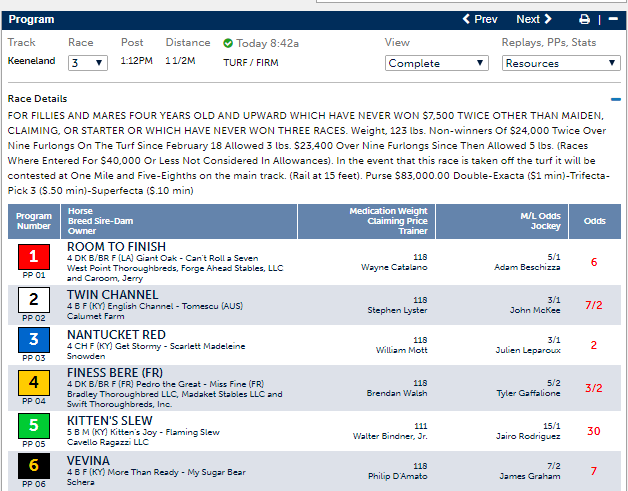Go to previous race with Prev
Viewport: 628px width, 491px height.
point(480,19)
